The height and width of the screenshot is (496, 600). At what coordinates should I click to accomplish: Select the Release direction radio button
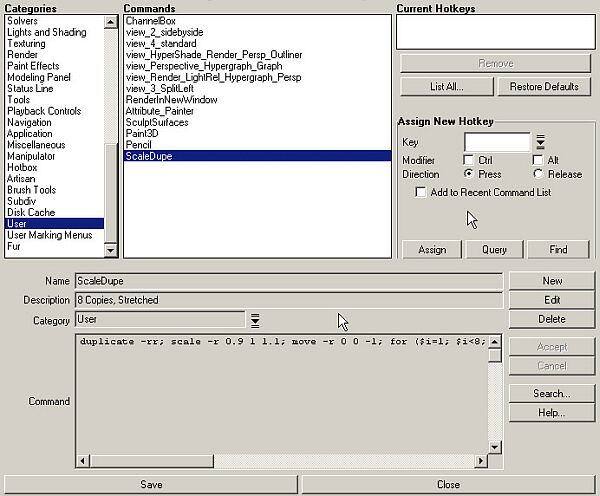click(538, 173)
